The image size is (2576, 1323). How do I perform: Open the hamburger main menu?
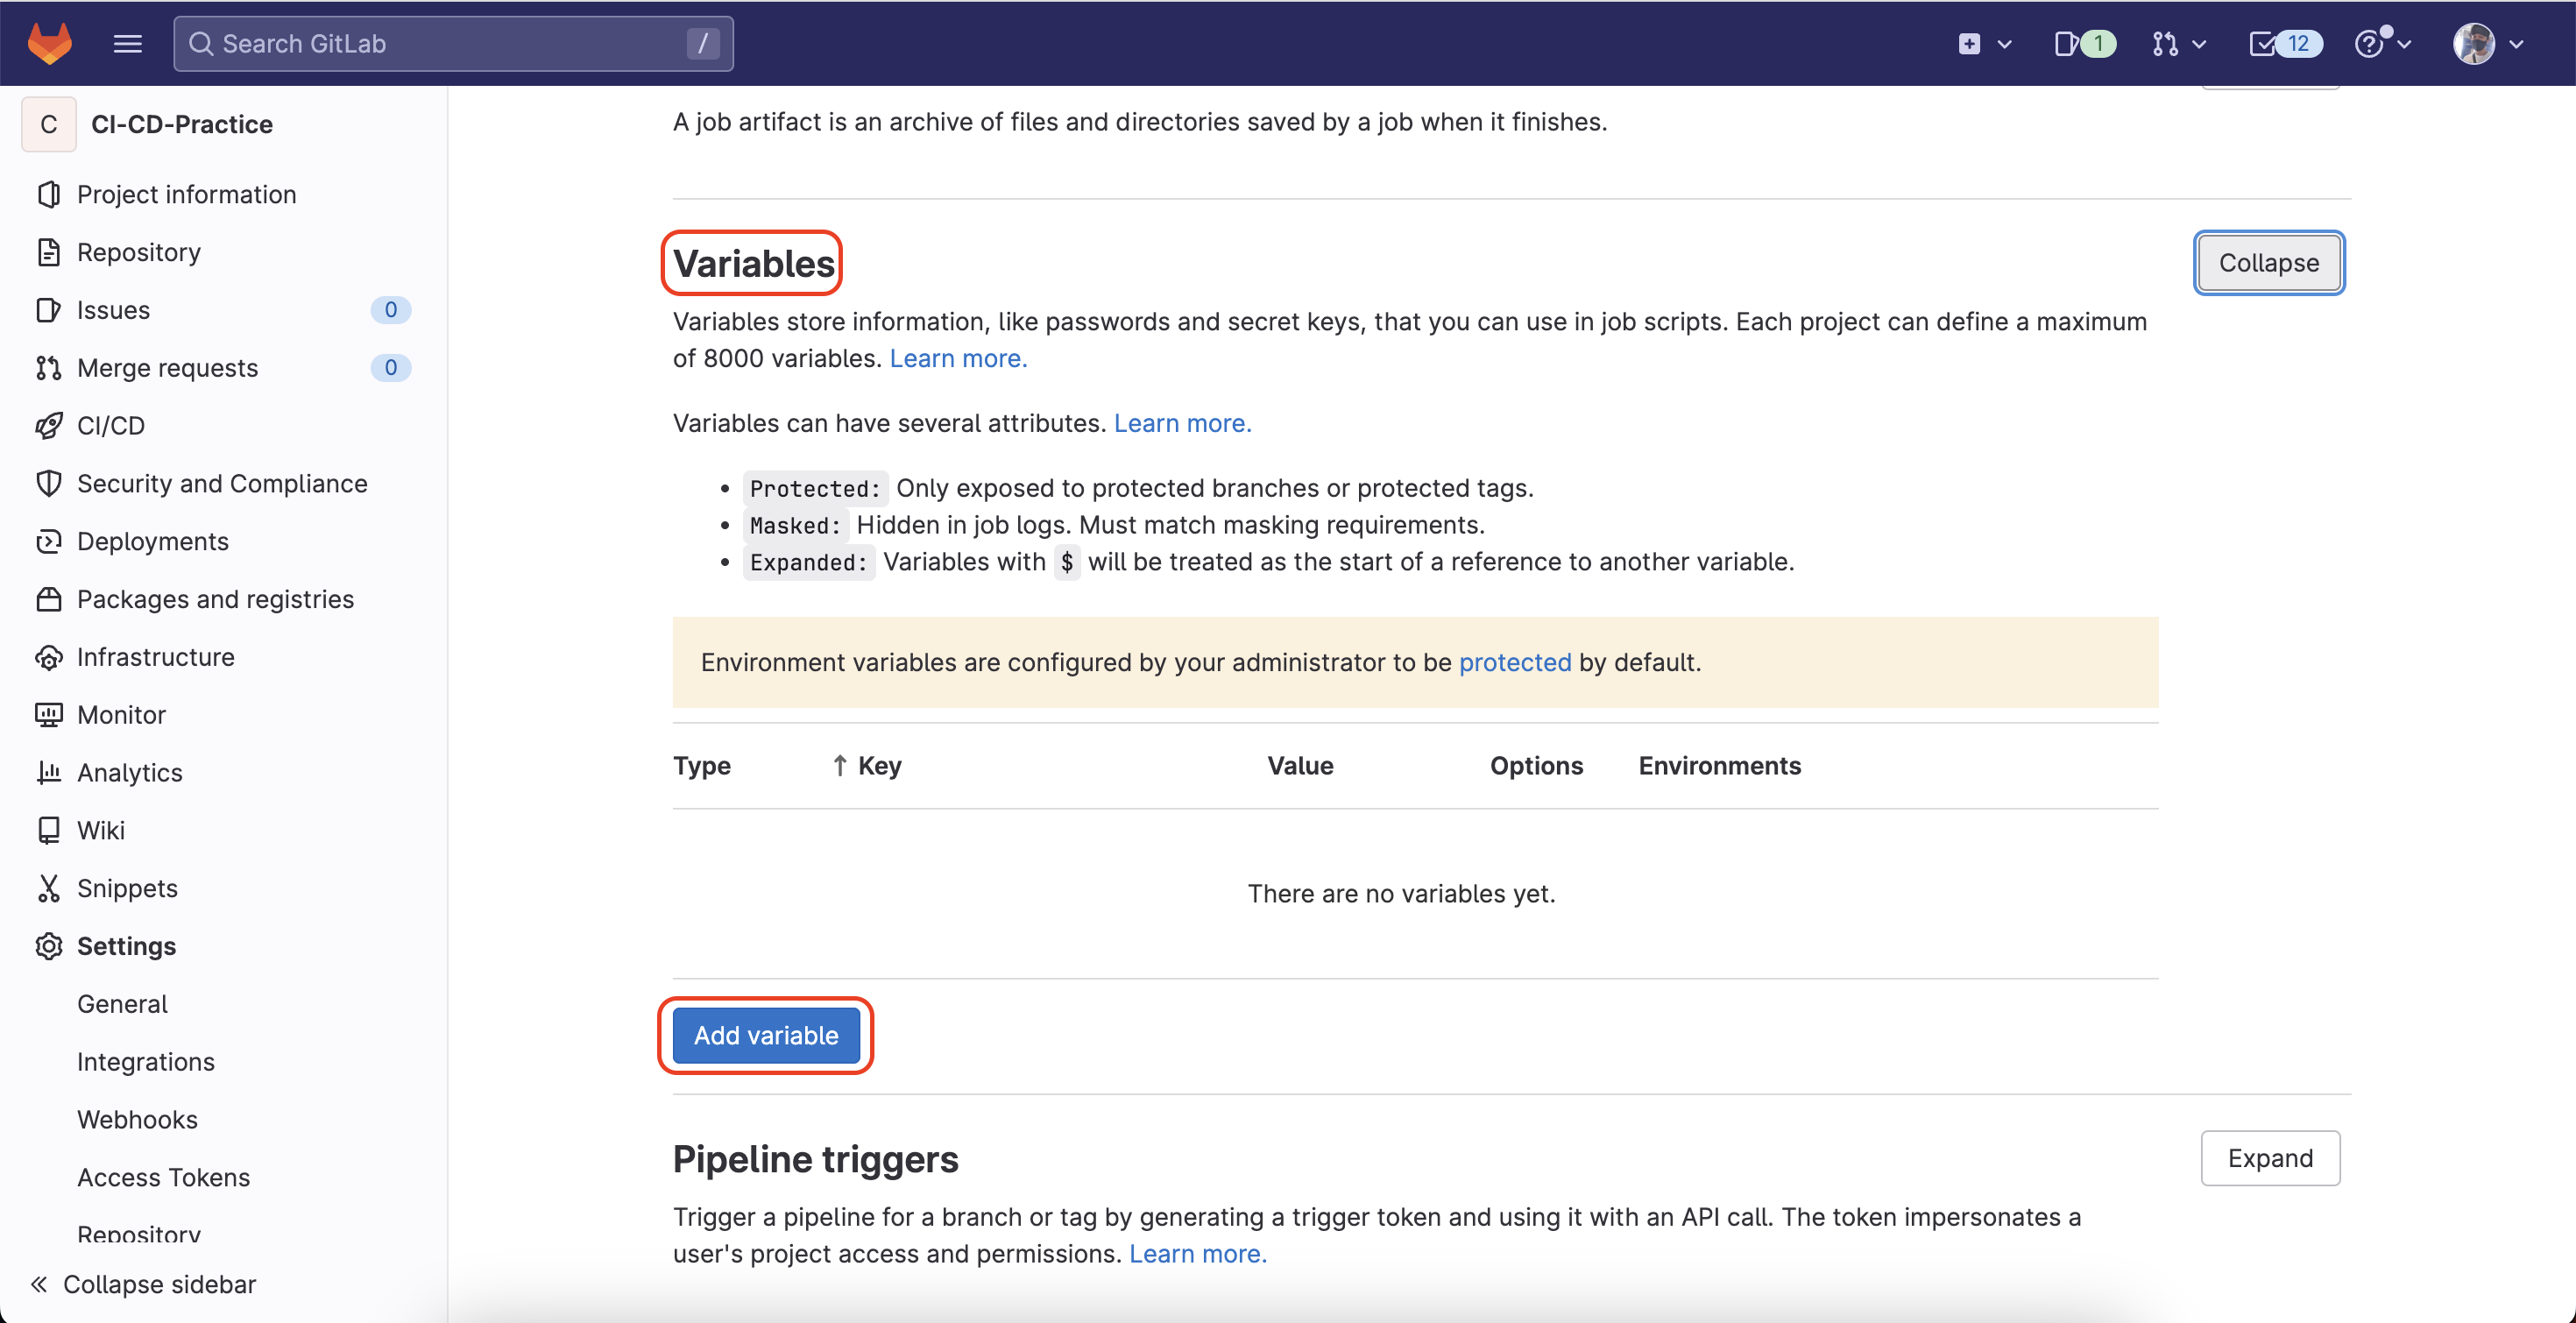pyautogui.click(x=127, y=43)
